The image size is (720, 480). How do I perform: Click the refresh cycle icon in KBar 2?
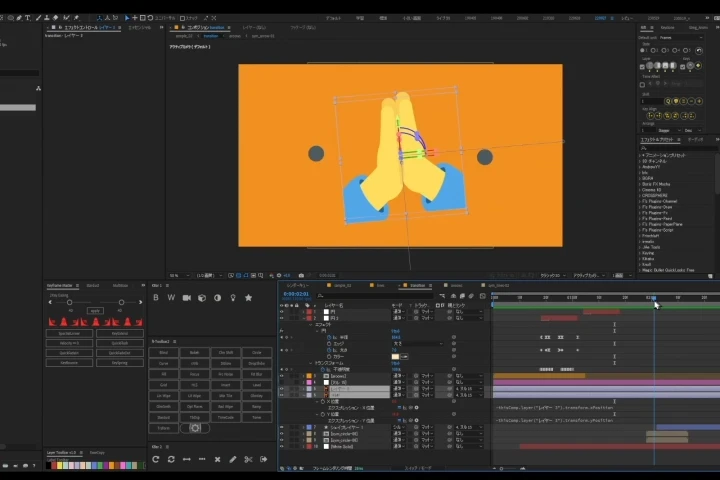click(x=171, y=459)
